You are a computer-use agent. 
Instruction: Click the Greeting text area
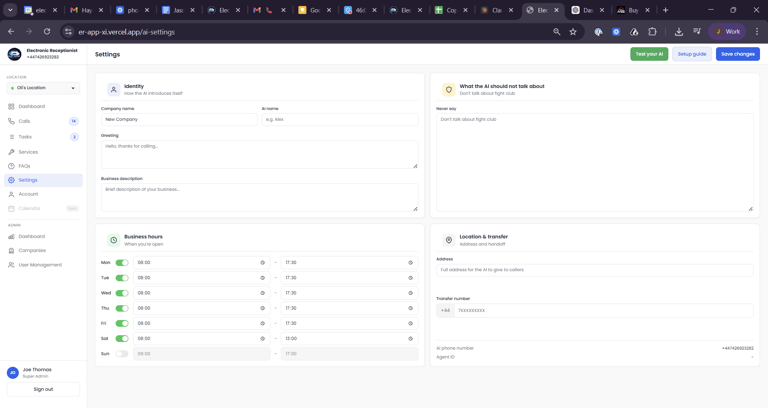(260, 155)
